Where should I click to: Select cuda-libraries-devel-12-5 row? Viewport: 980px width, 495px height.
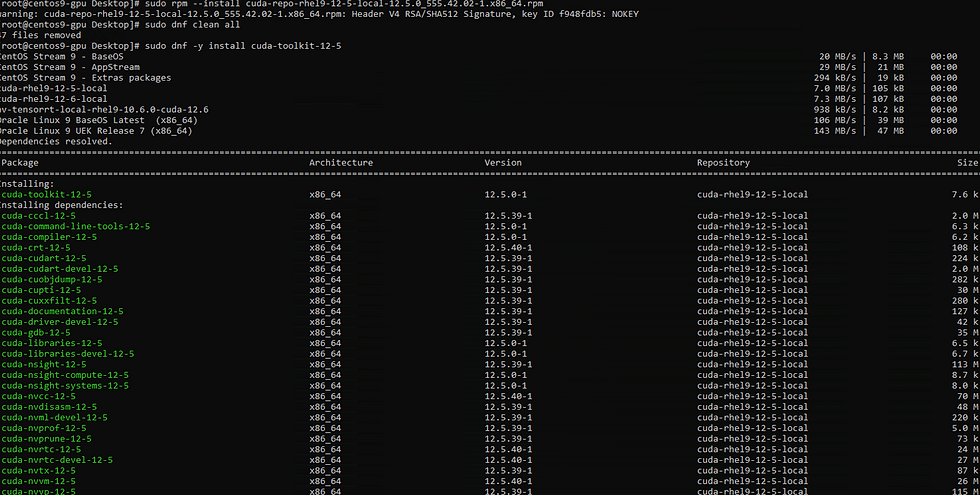[x=489, y=354]
